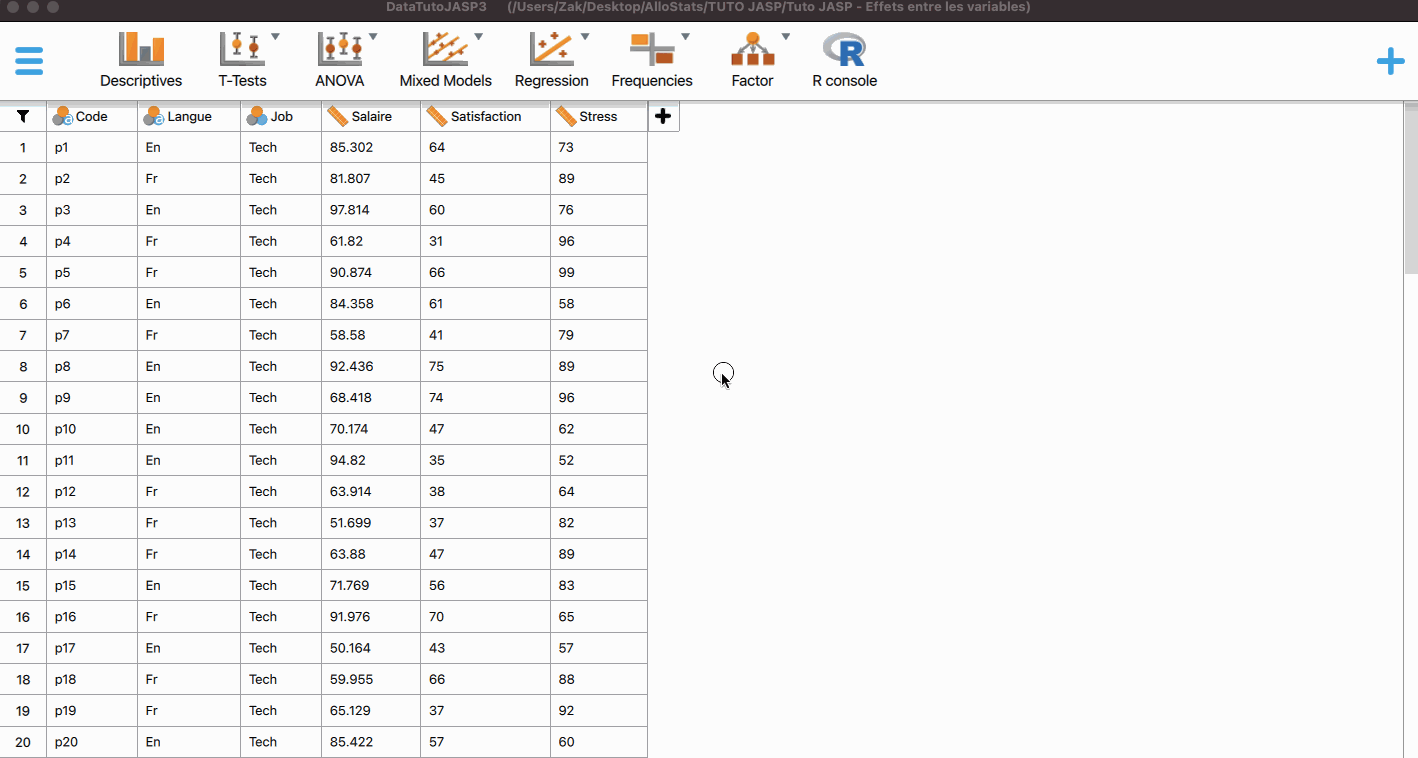Select the salary cell 61.82
The width and height of the screenshot is (1418, 758).
371,241
